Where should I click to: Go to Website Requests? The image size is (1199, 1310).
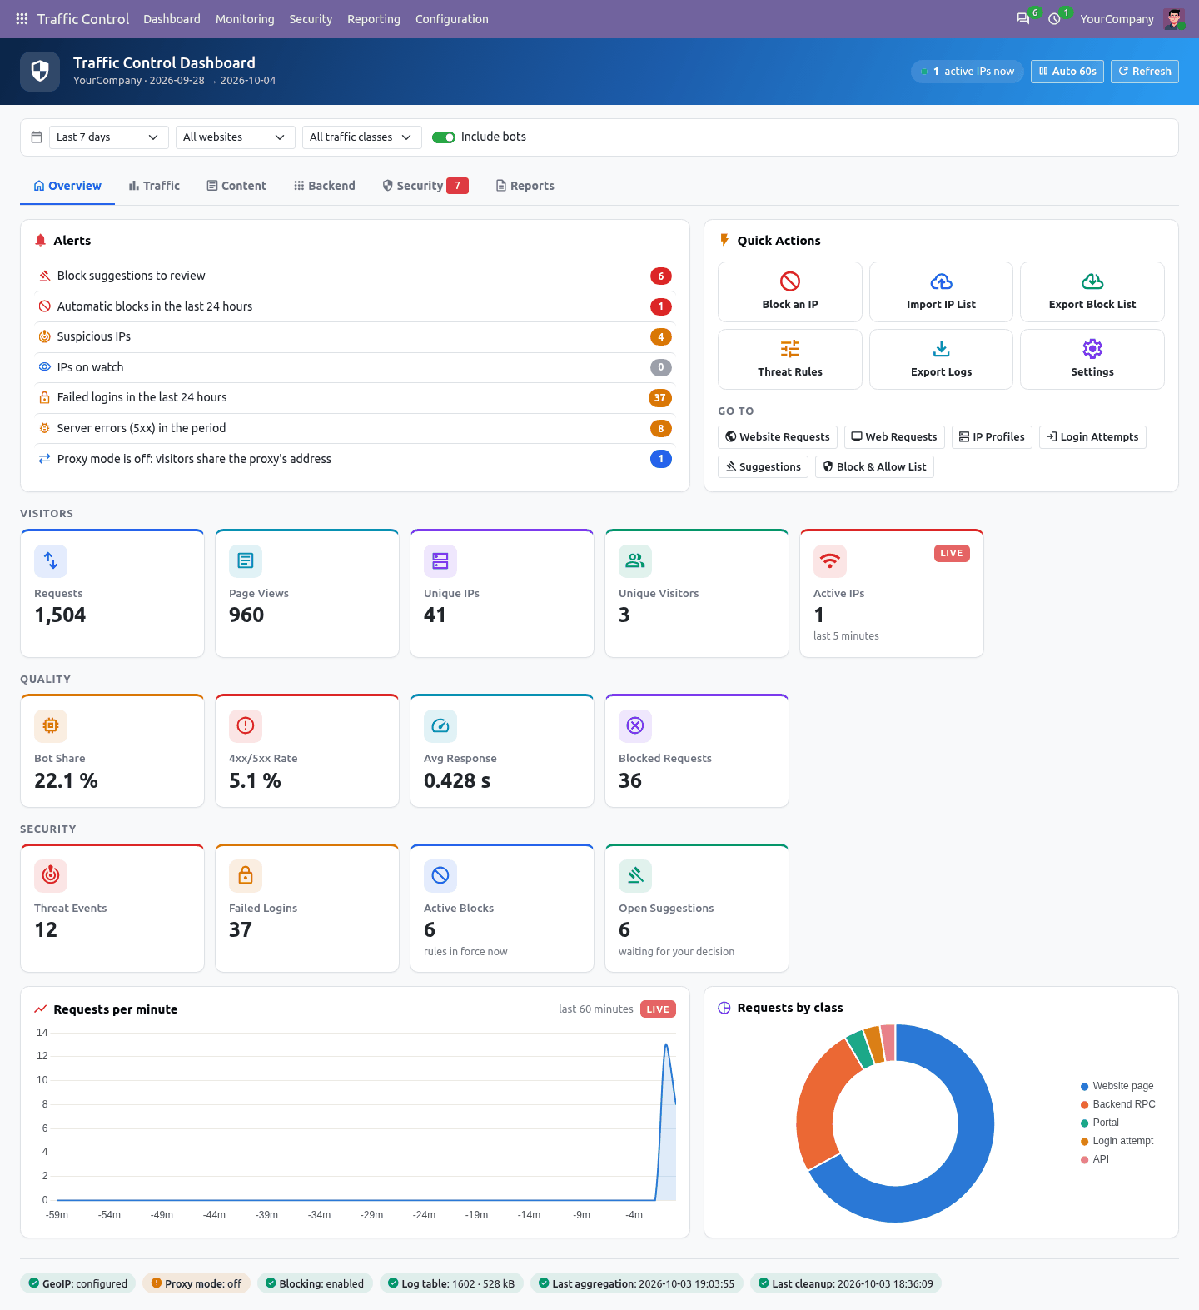pyautogui.click(x=777, y=437)
